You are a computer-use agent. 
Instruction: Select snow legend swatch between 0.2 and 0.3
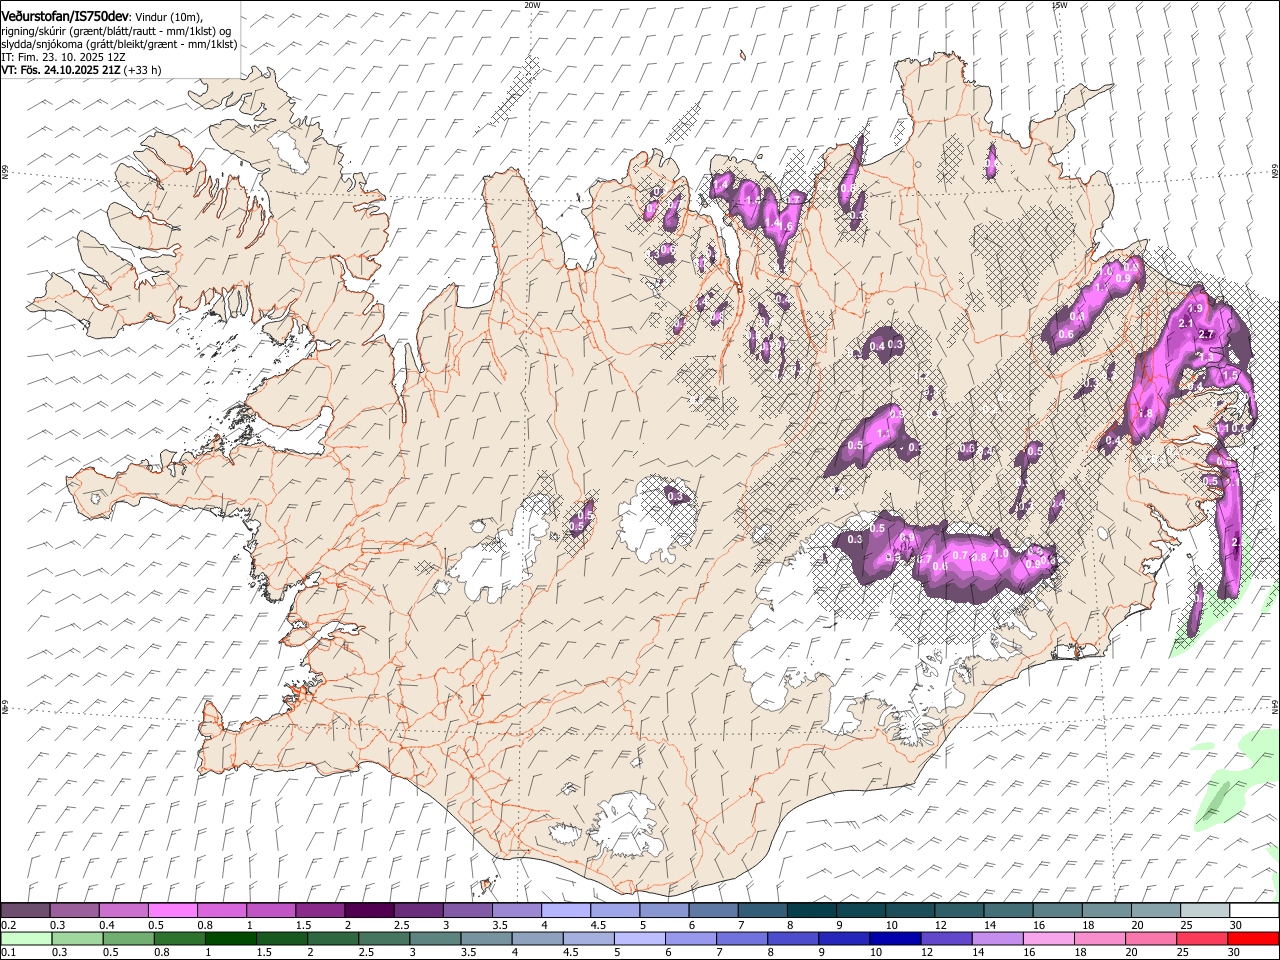pos(25,911)
